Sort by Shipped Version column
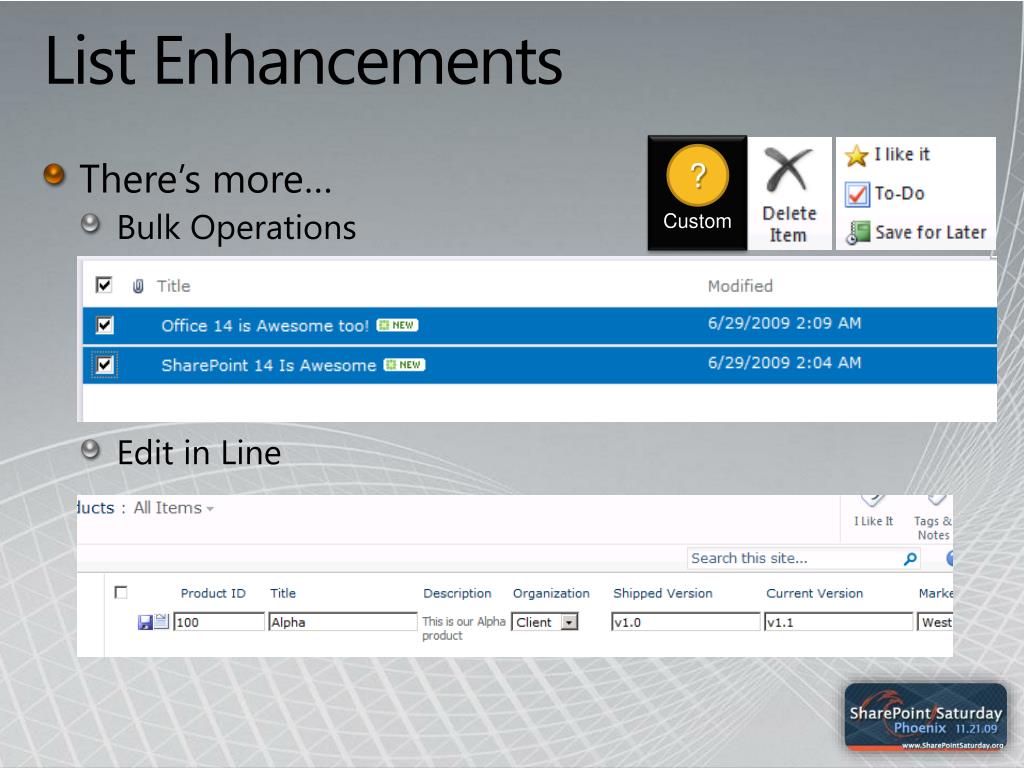1024x768 pixels. click(662, 593)
